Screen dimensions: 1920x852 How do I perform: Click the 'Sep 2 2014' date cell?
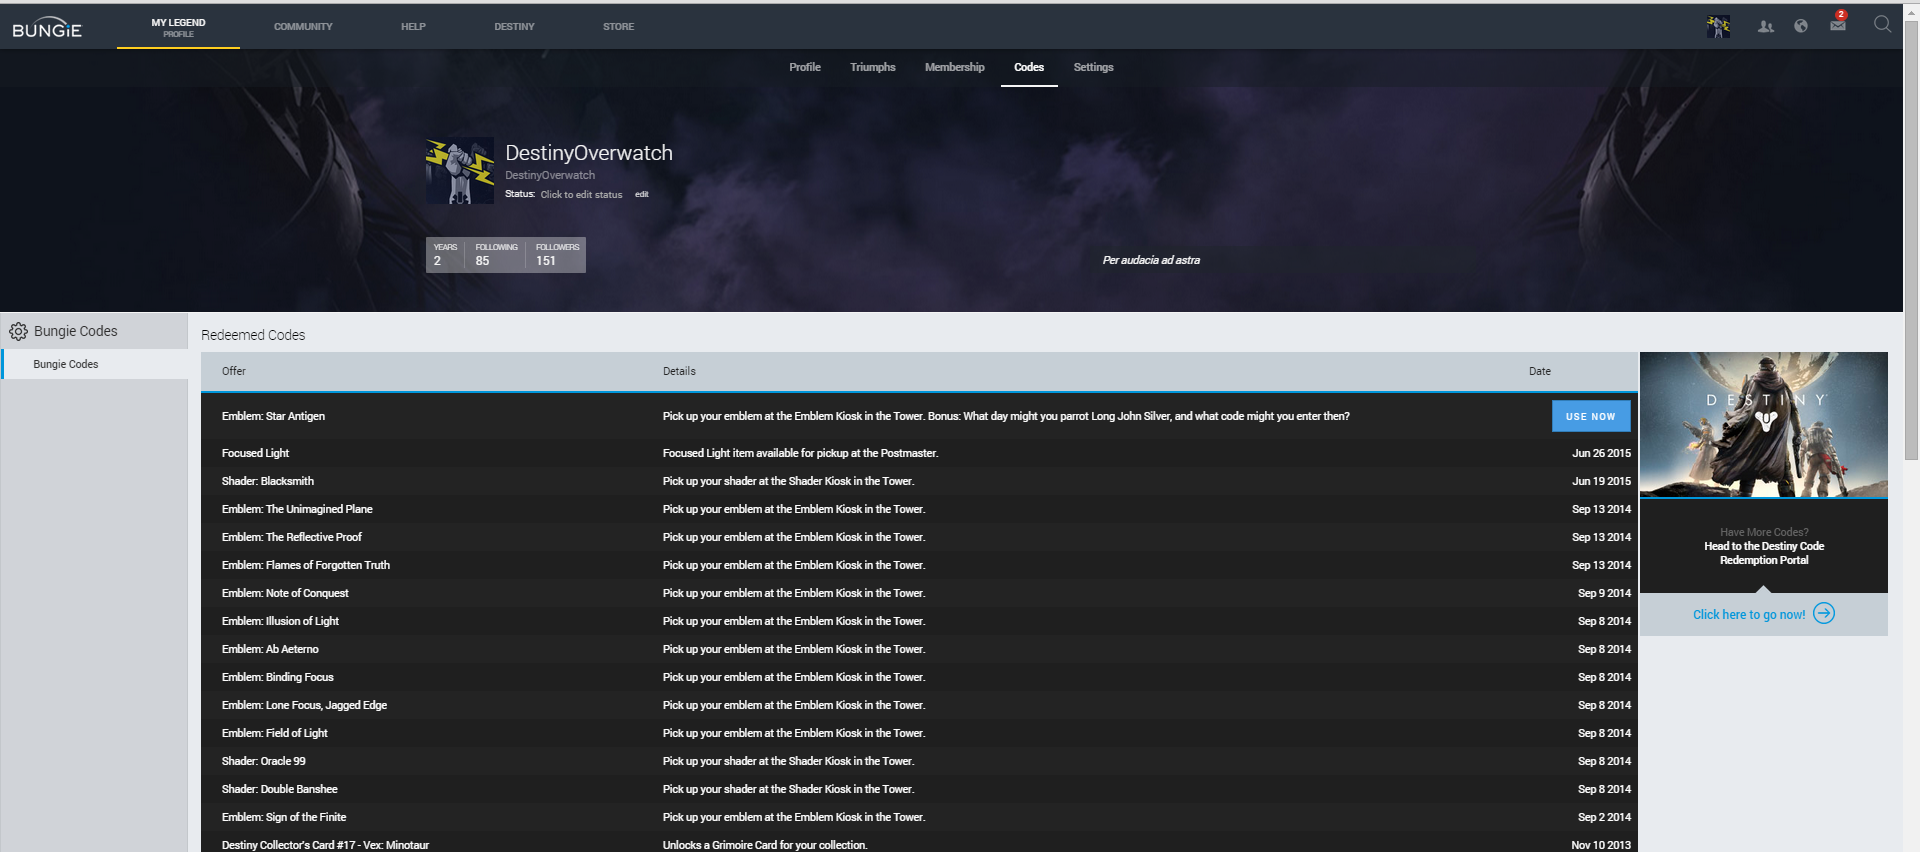[x=1604, y=817]
